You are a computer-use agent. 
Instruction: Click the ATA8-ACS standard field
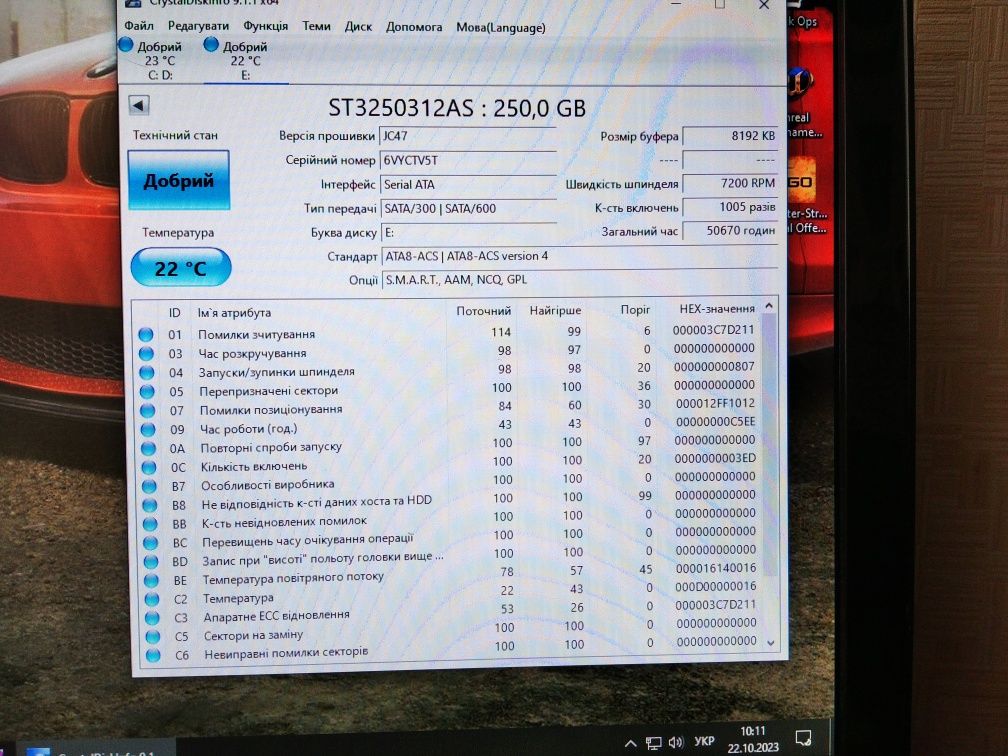click(x=579, y=256)
